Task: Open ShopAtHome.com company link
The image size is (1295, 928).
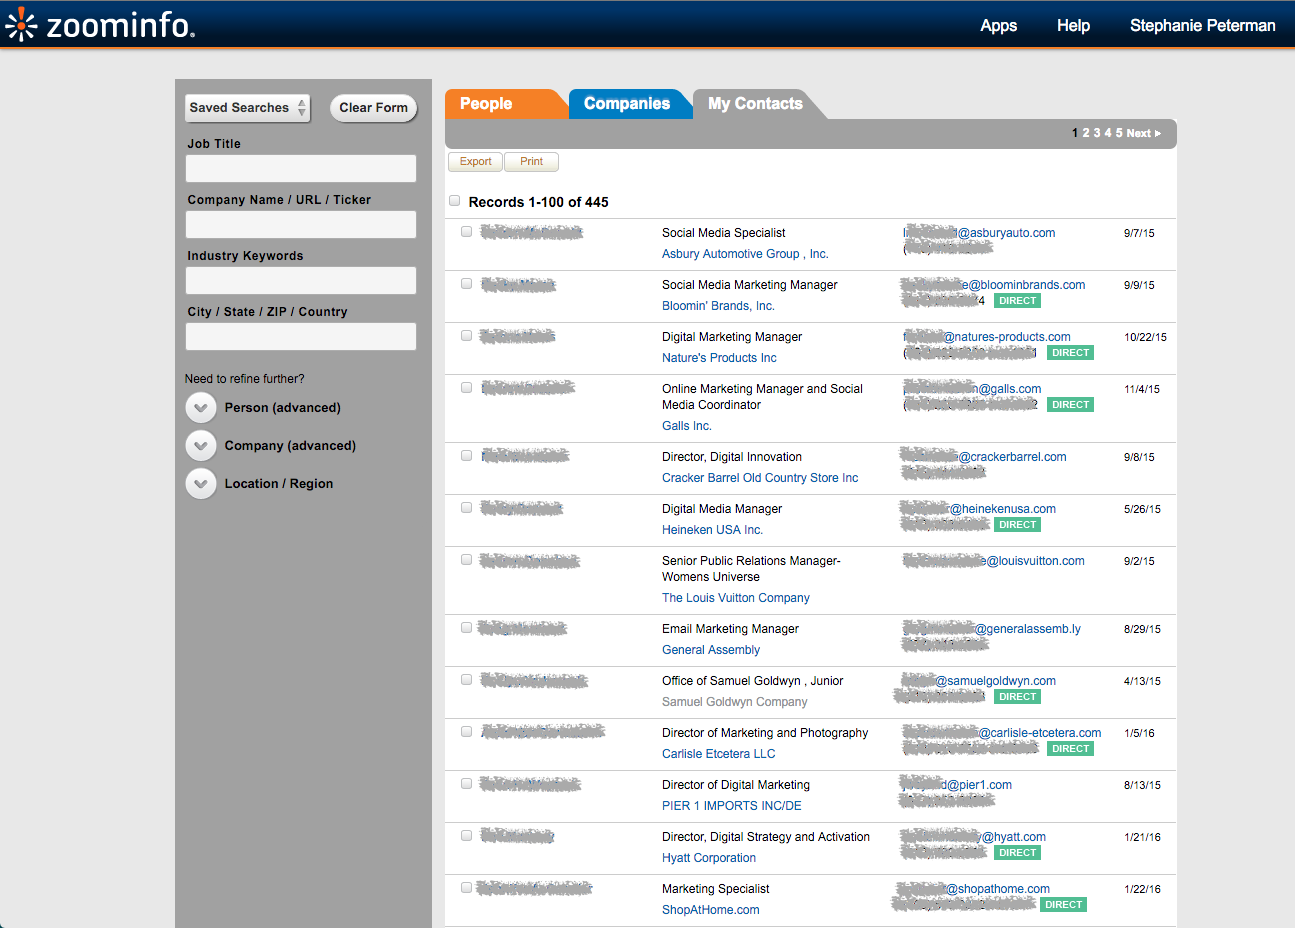Action: click(x=711, y=910)
